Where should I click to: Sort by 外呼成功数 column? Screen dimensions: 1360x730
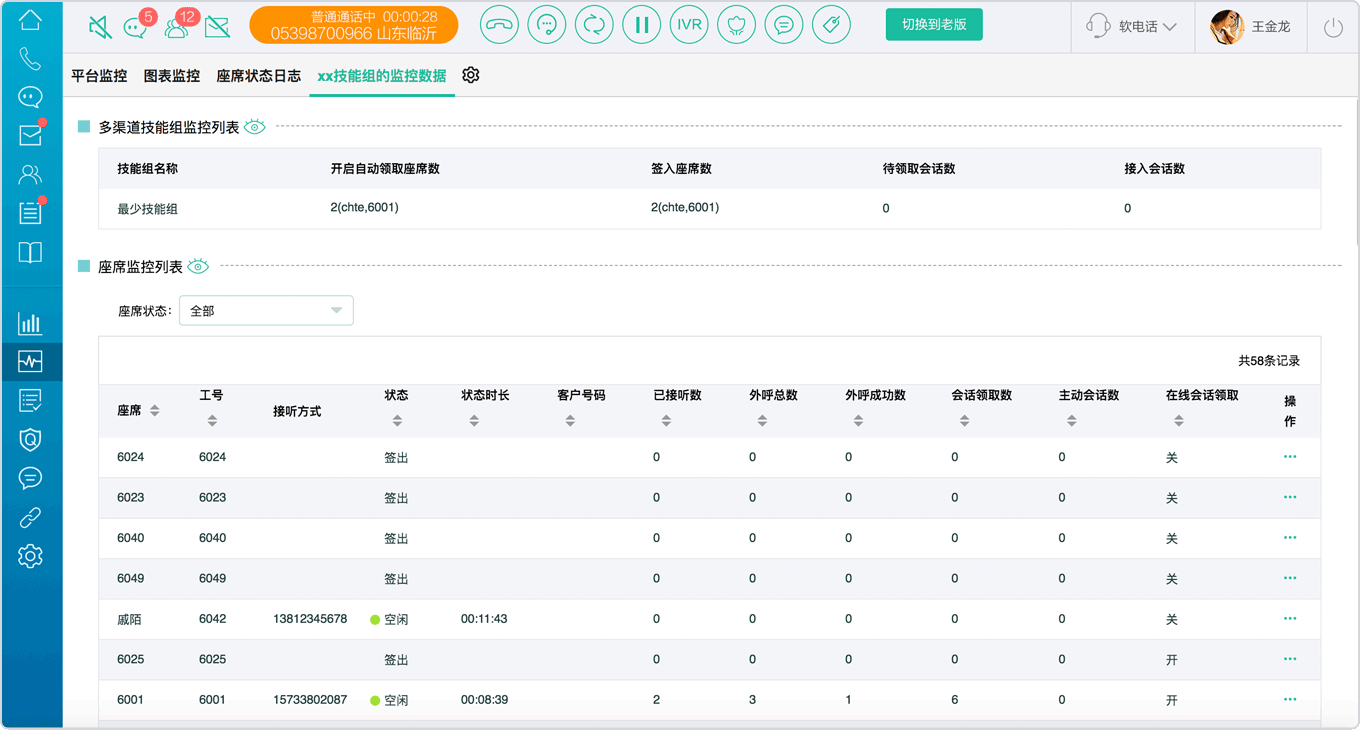[x=858, y=422]
